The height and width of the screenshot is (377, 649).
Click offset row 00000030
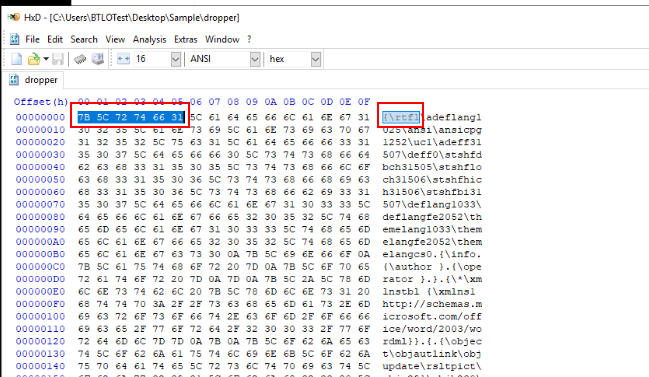(41, 154)
